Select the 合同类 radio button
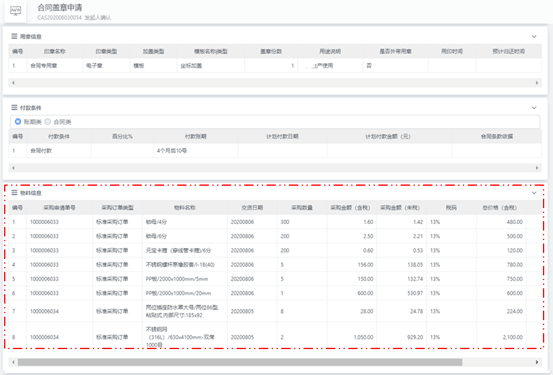The height and width of the screenshot is (375, 553). pyautogui.click(x=48, y=122)
